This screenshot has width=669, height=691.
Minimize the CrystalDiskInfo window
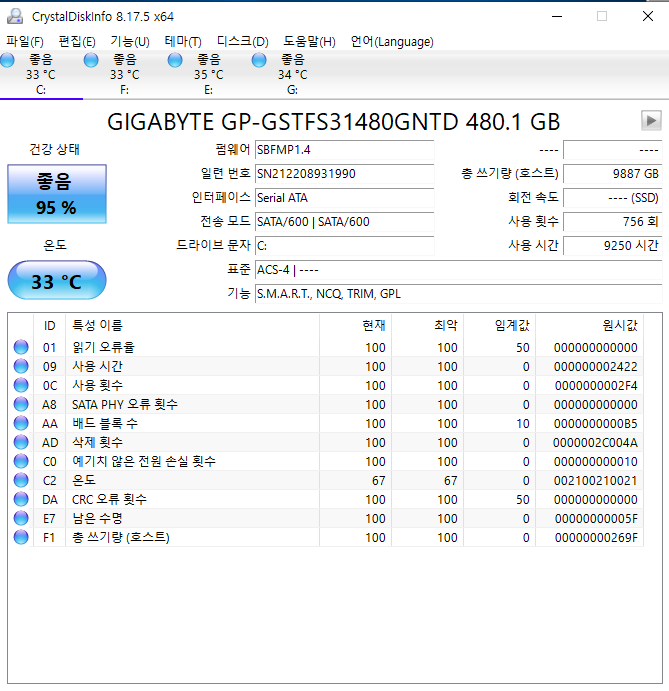pyautogui.click(x=557, y=16)
